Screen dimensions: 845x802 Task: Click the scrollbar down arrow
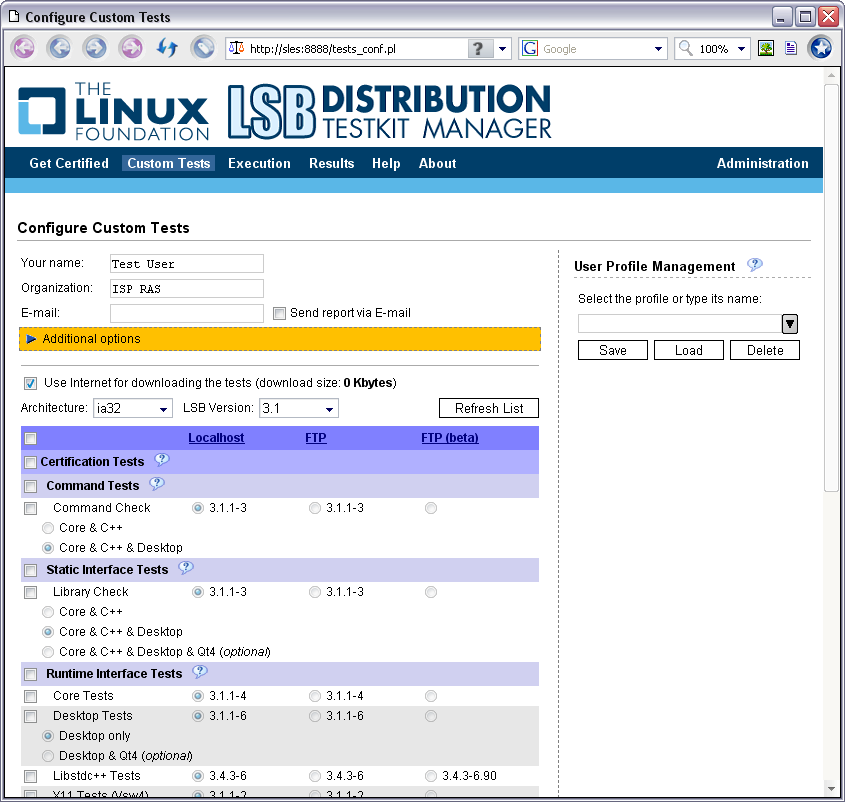tap(832, 789)
